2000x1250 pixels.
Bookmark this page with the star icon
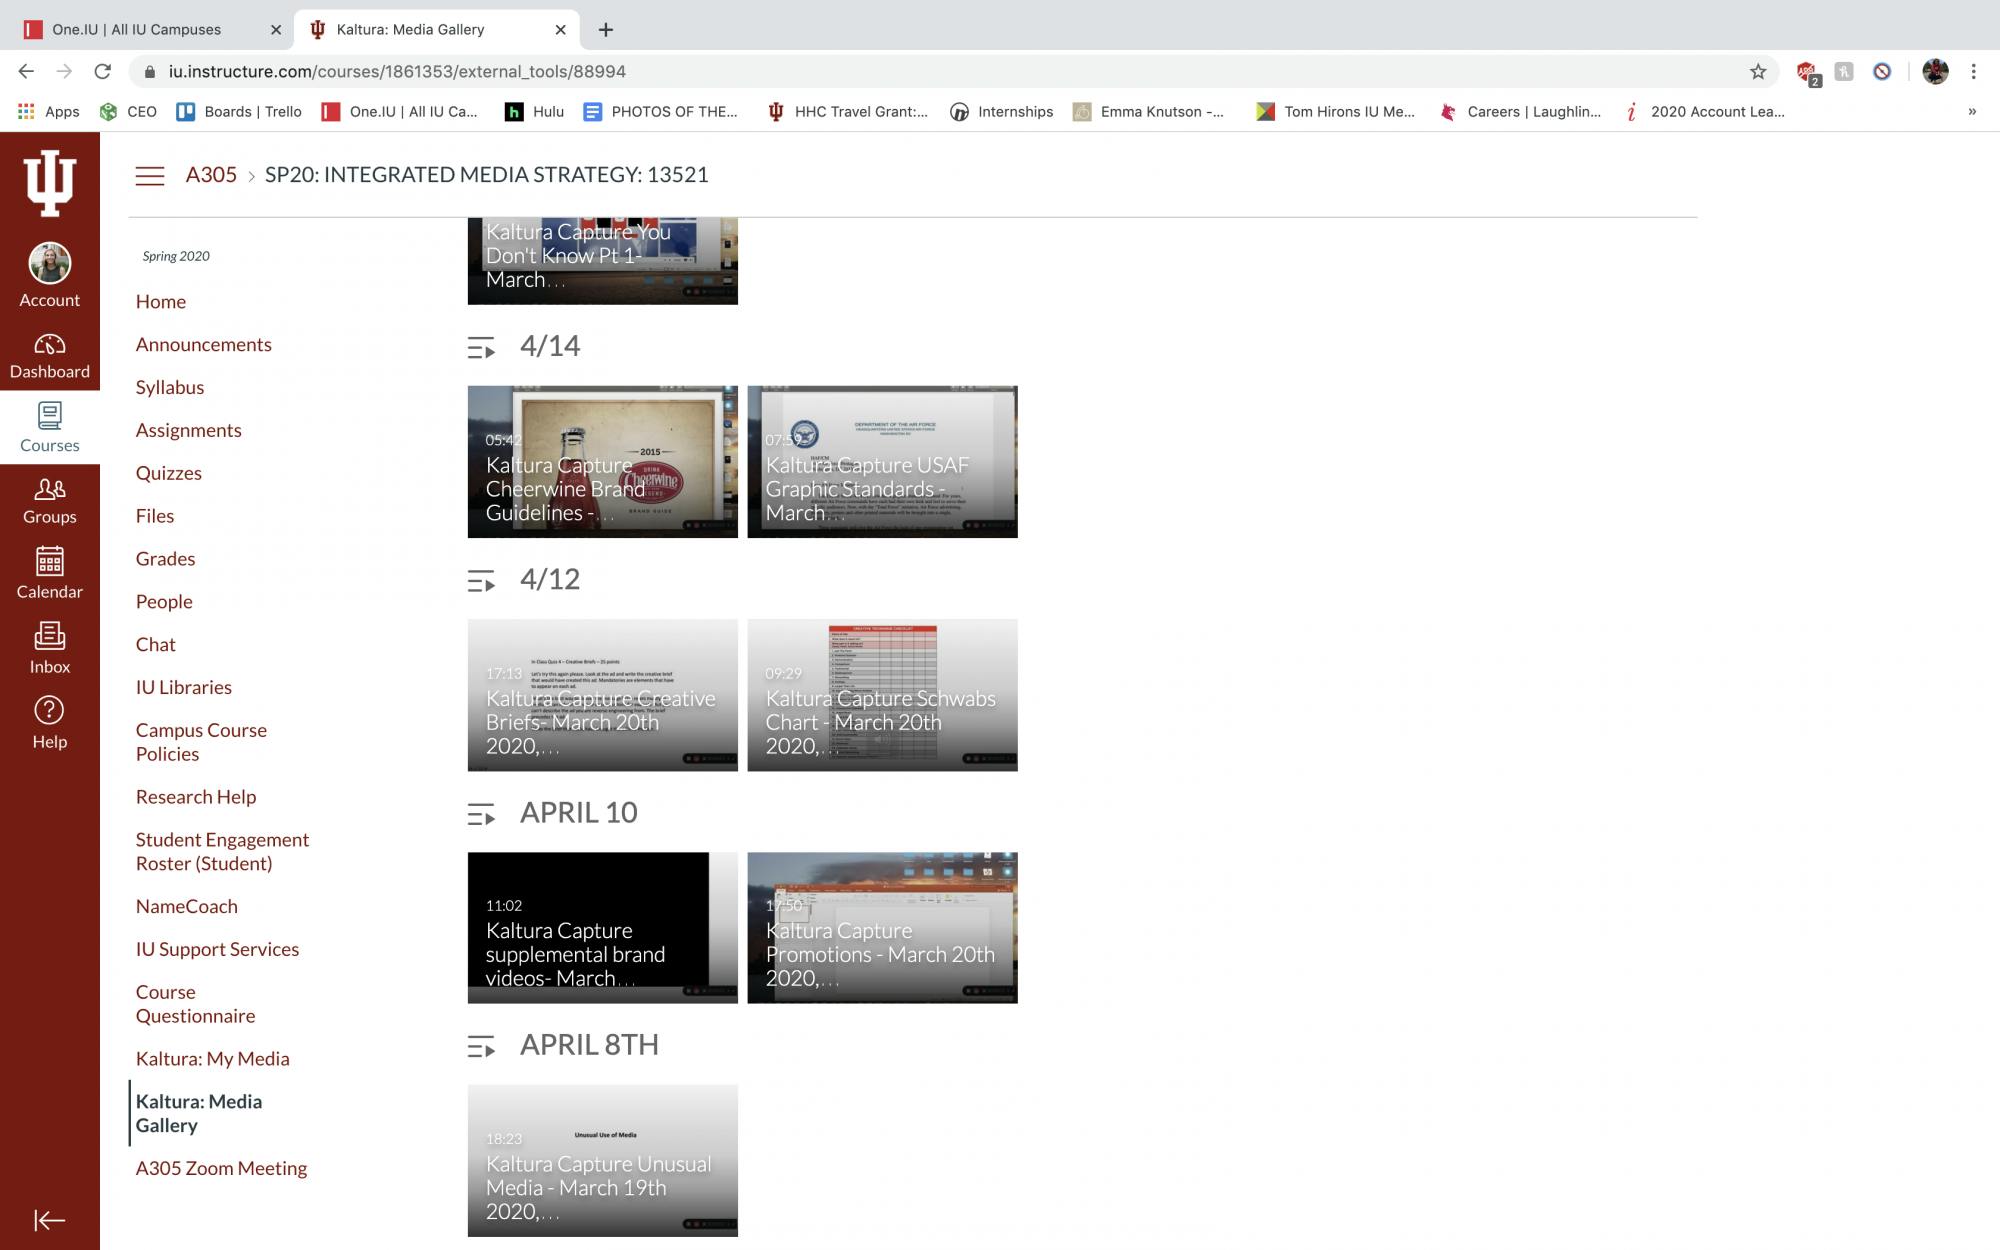coord(1758,71)
